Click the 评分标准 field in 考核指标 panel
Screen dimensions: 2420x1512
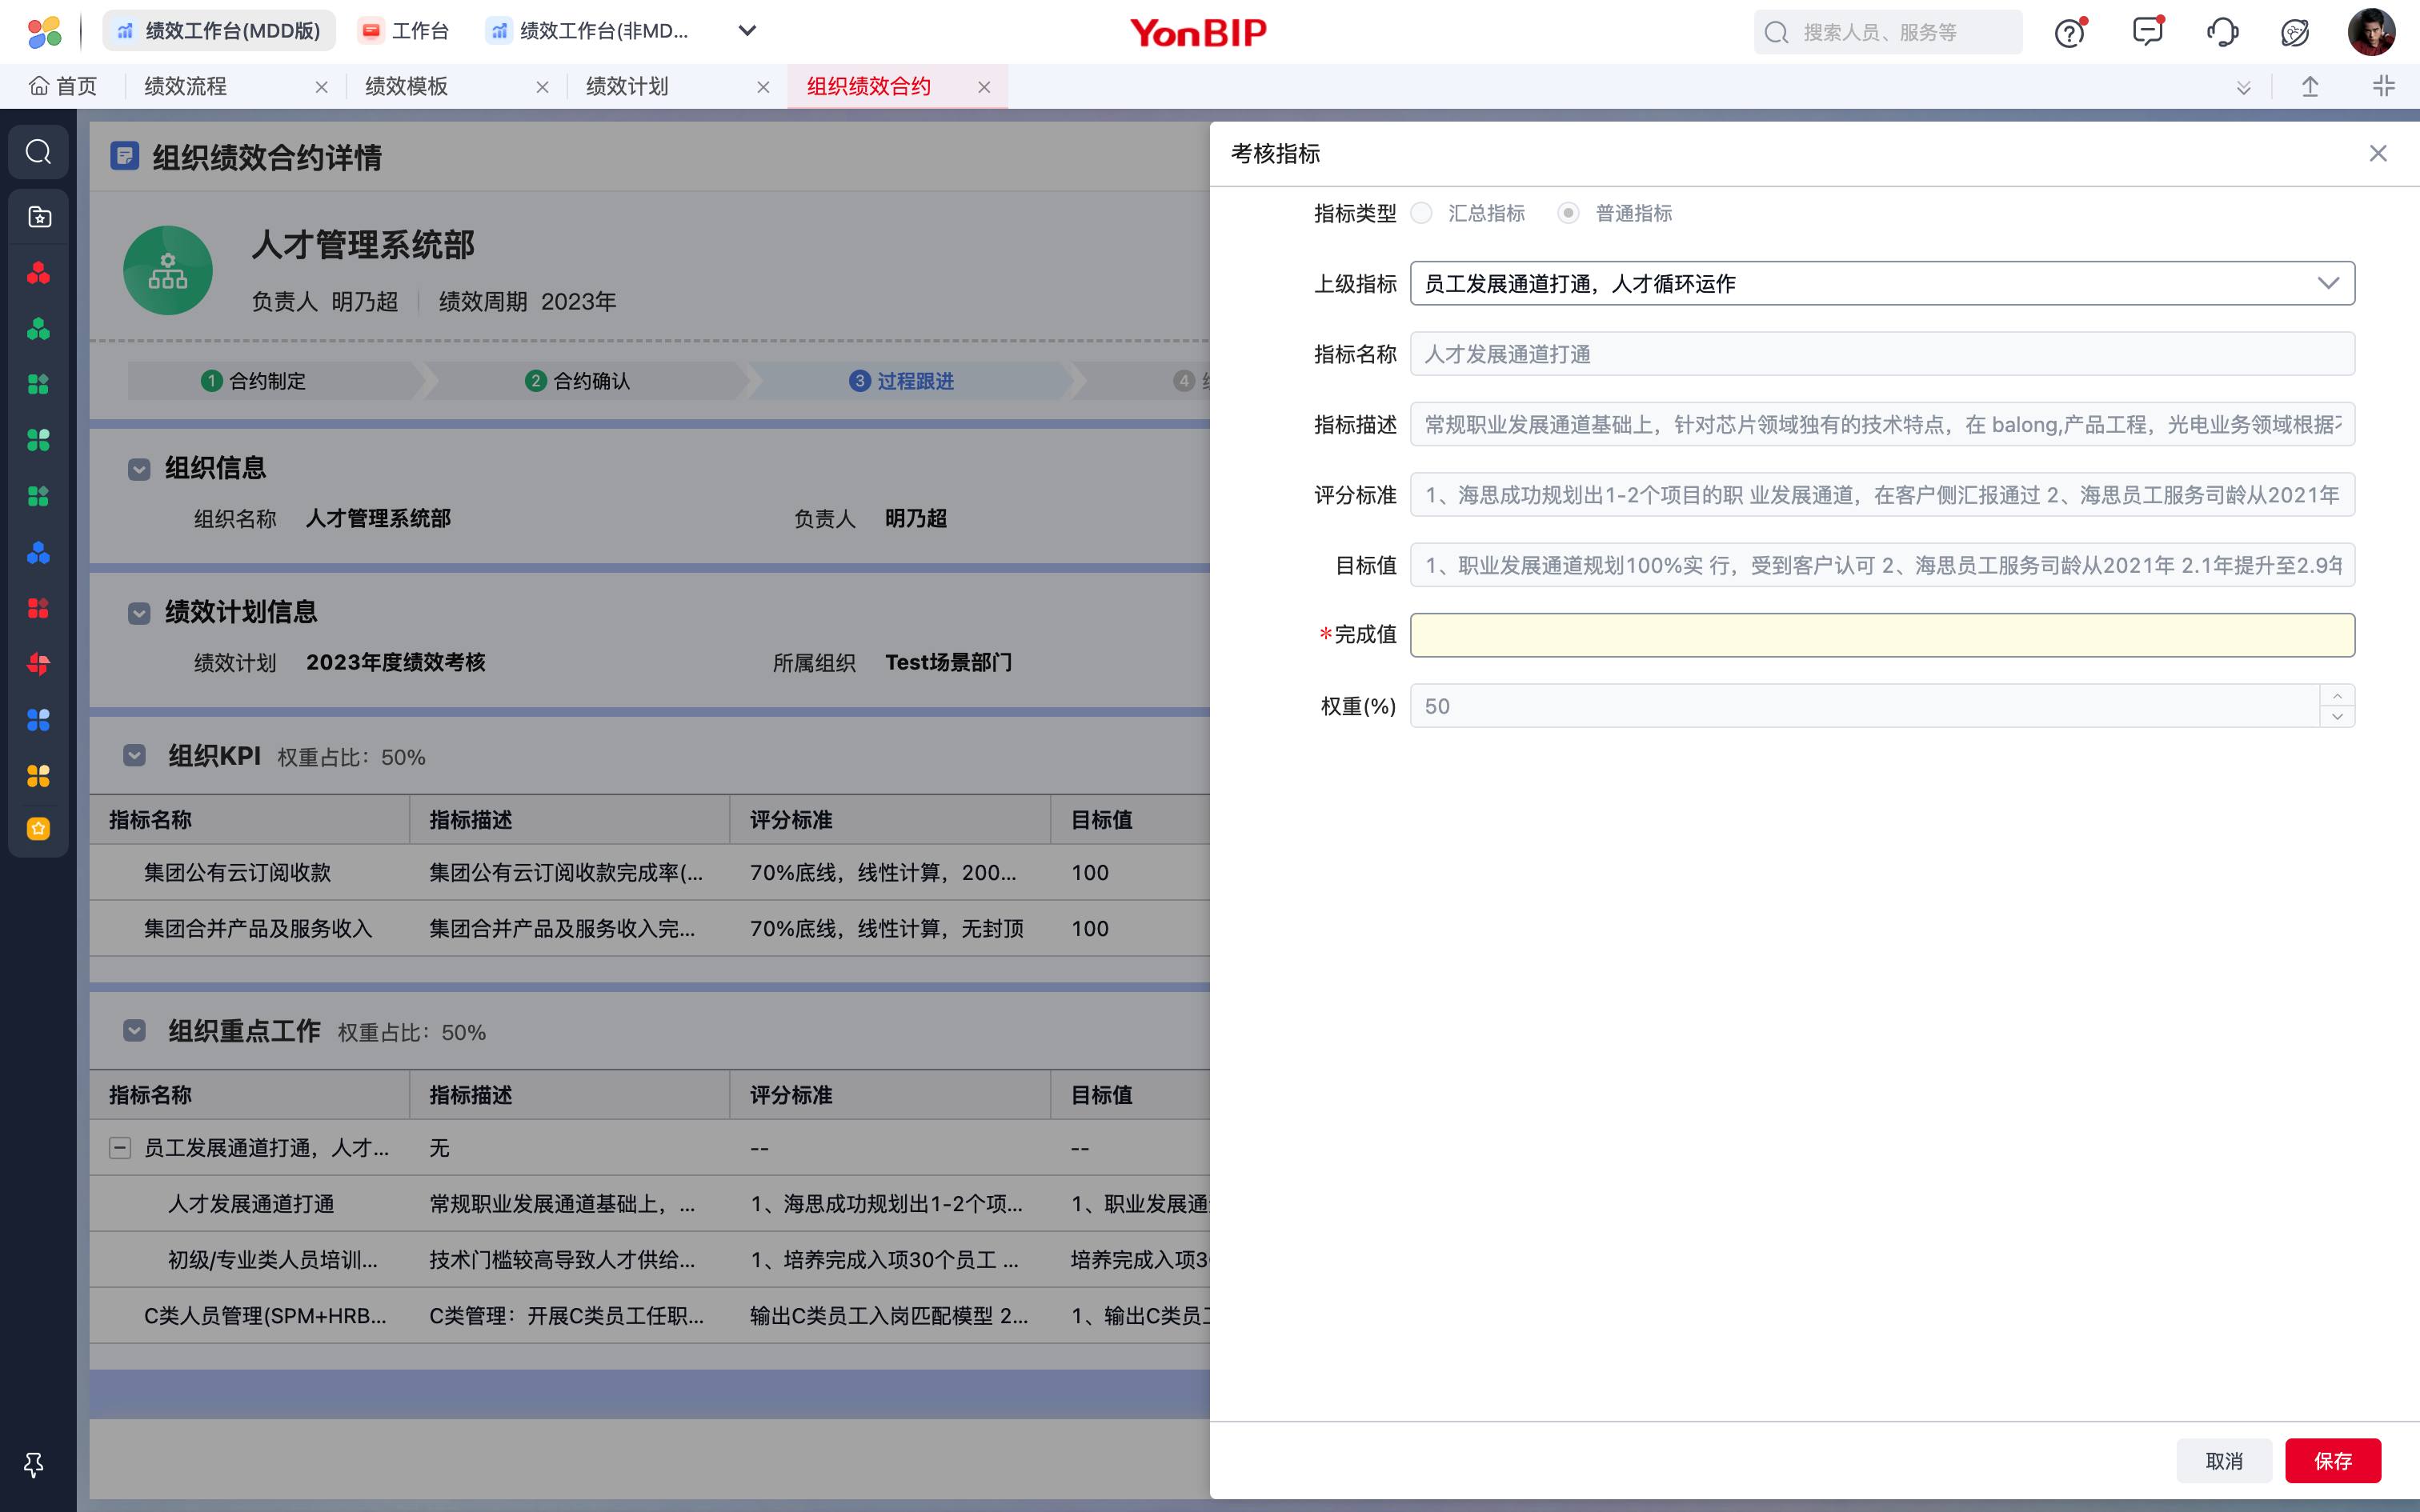pyautogui.click(x=1882, y=495)
